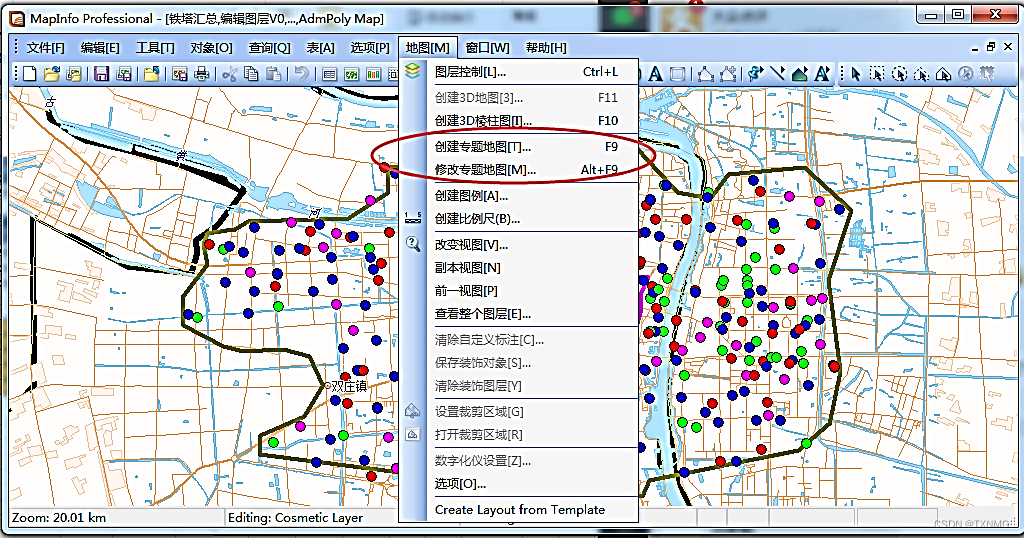Close the open 地图[M] menu
Image resolution: width=1024 pixels, height=538 pixels.
pos(428,48)
